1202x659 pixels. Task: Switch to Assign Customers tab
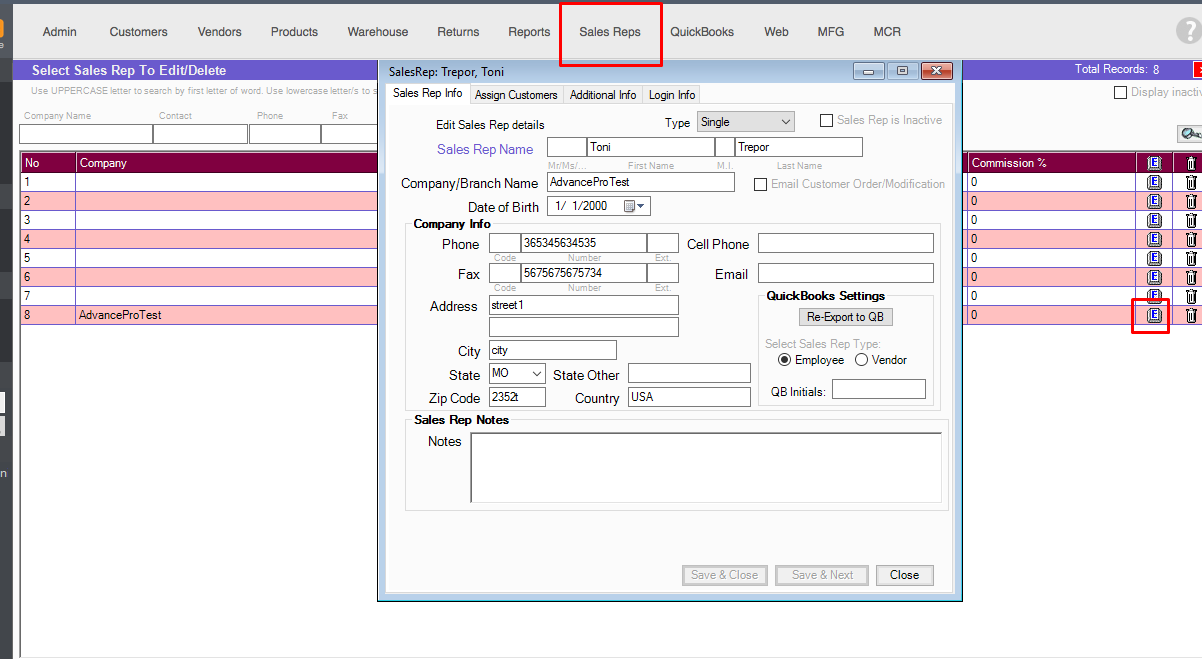point(516,95)
